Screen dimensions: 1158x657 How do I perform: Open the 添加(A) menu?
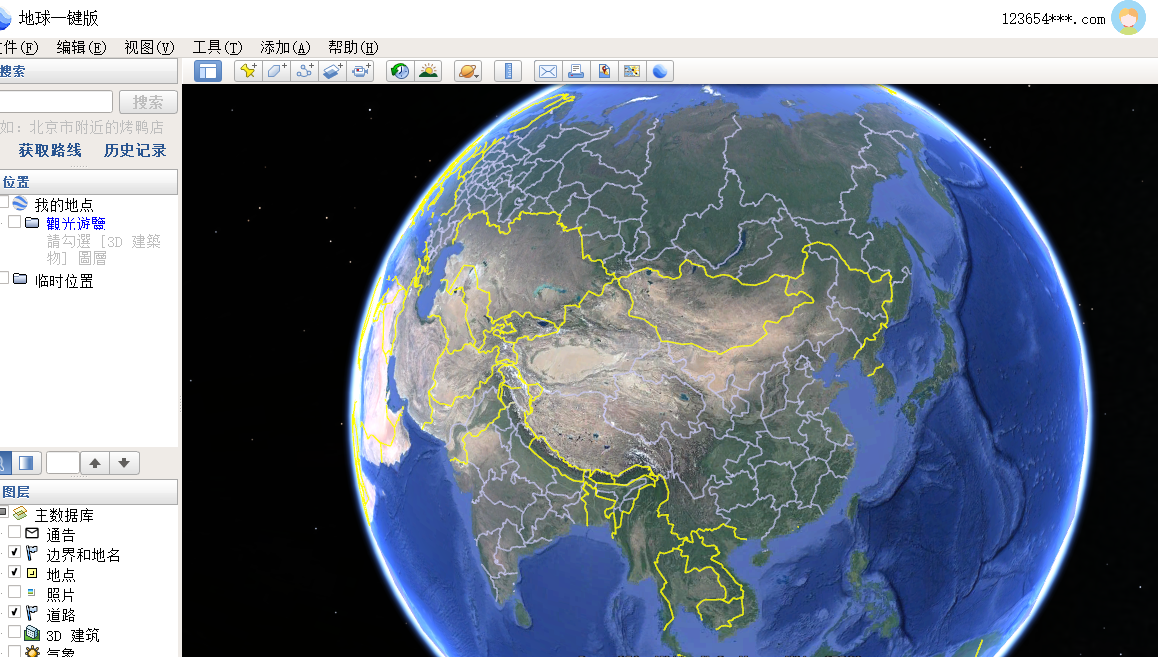(285, 47)
